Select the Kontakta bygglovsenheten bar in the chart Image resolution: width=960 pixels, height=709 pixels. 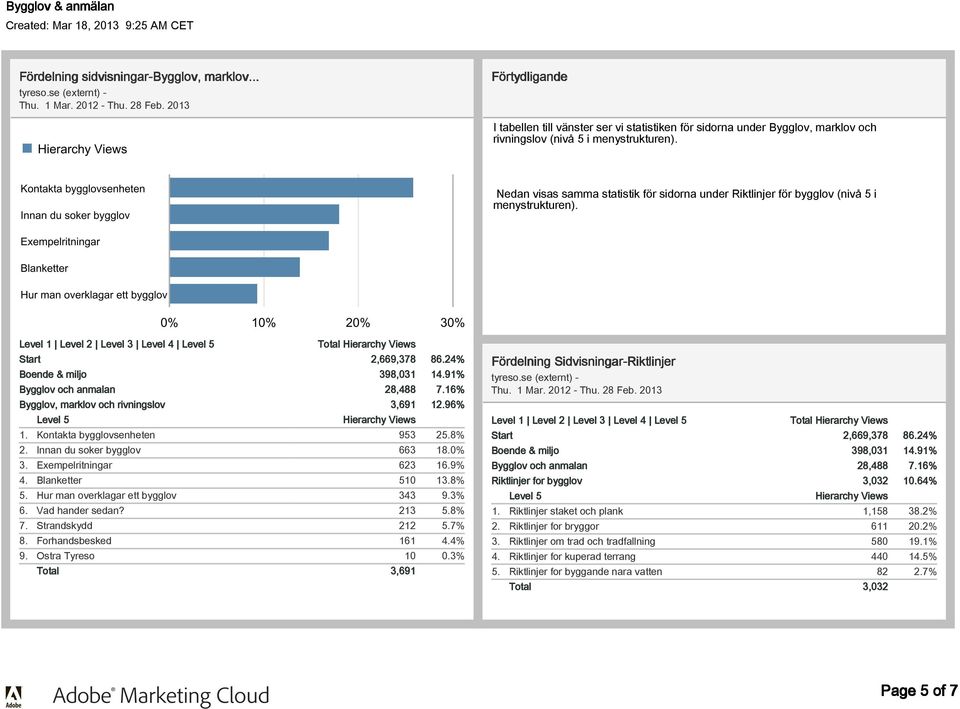pyautogui.click(x=291, y=187)
